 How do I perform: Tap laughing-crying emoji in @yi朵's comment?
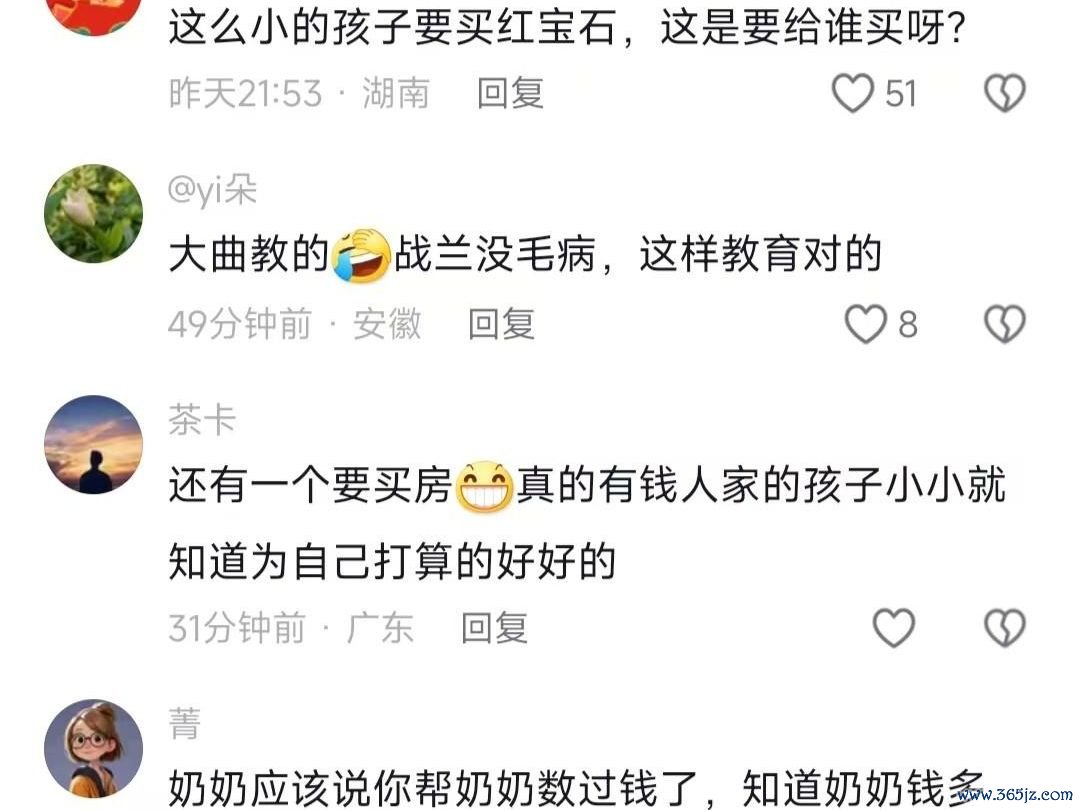coord(361,254)
